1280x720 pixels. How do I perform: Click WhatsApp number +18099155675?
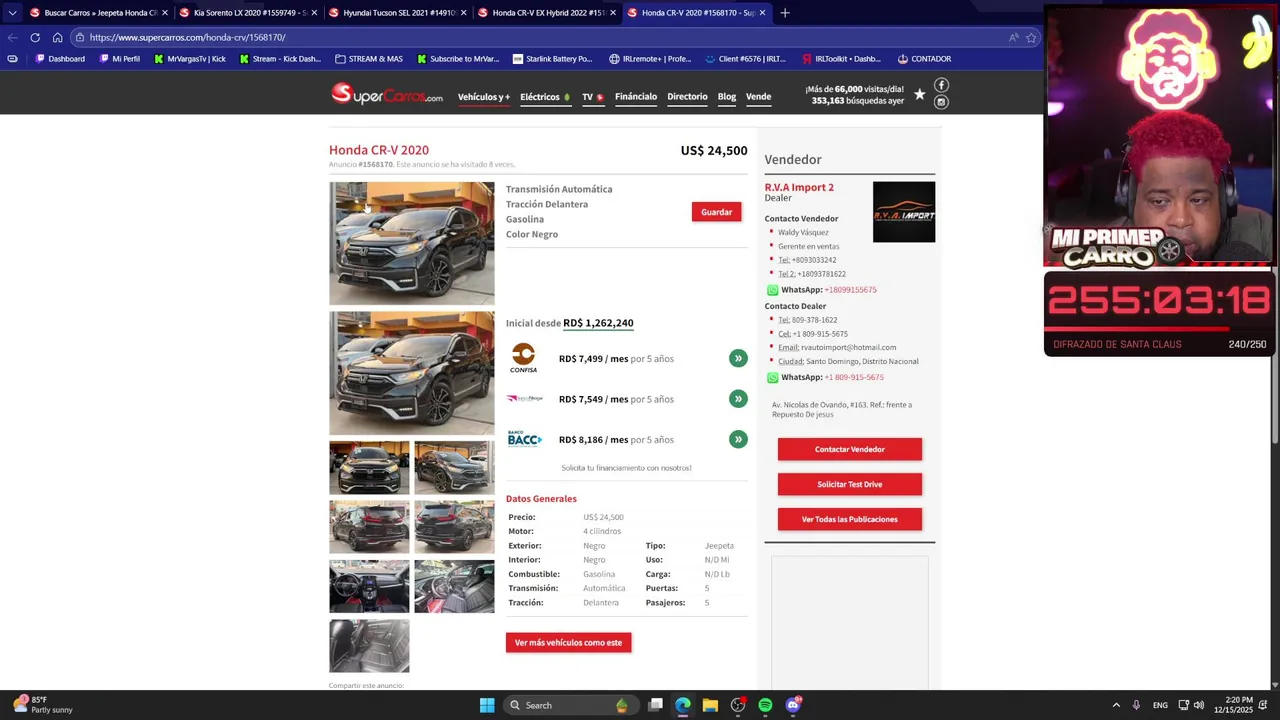point(850,290)
